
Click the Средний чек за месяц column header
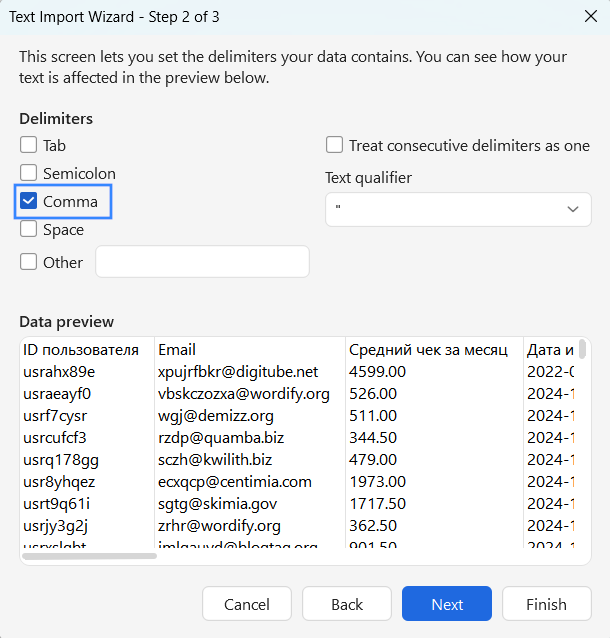pos(430,349)
